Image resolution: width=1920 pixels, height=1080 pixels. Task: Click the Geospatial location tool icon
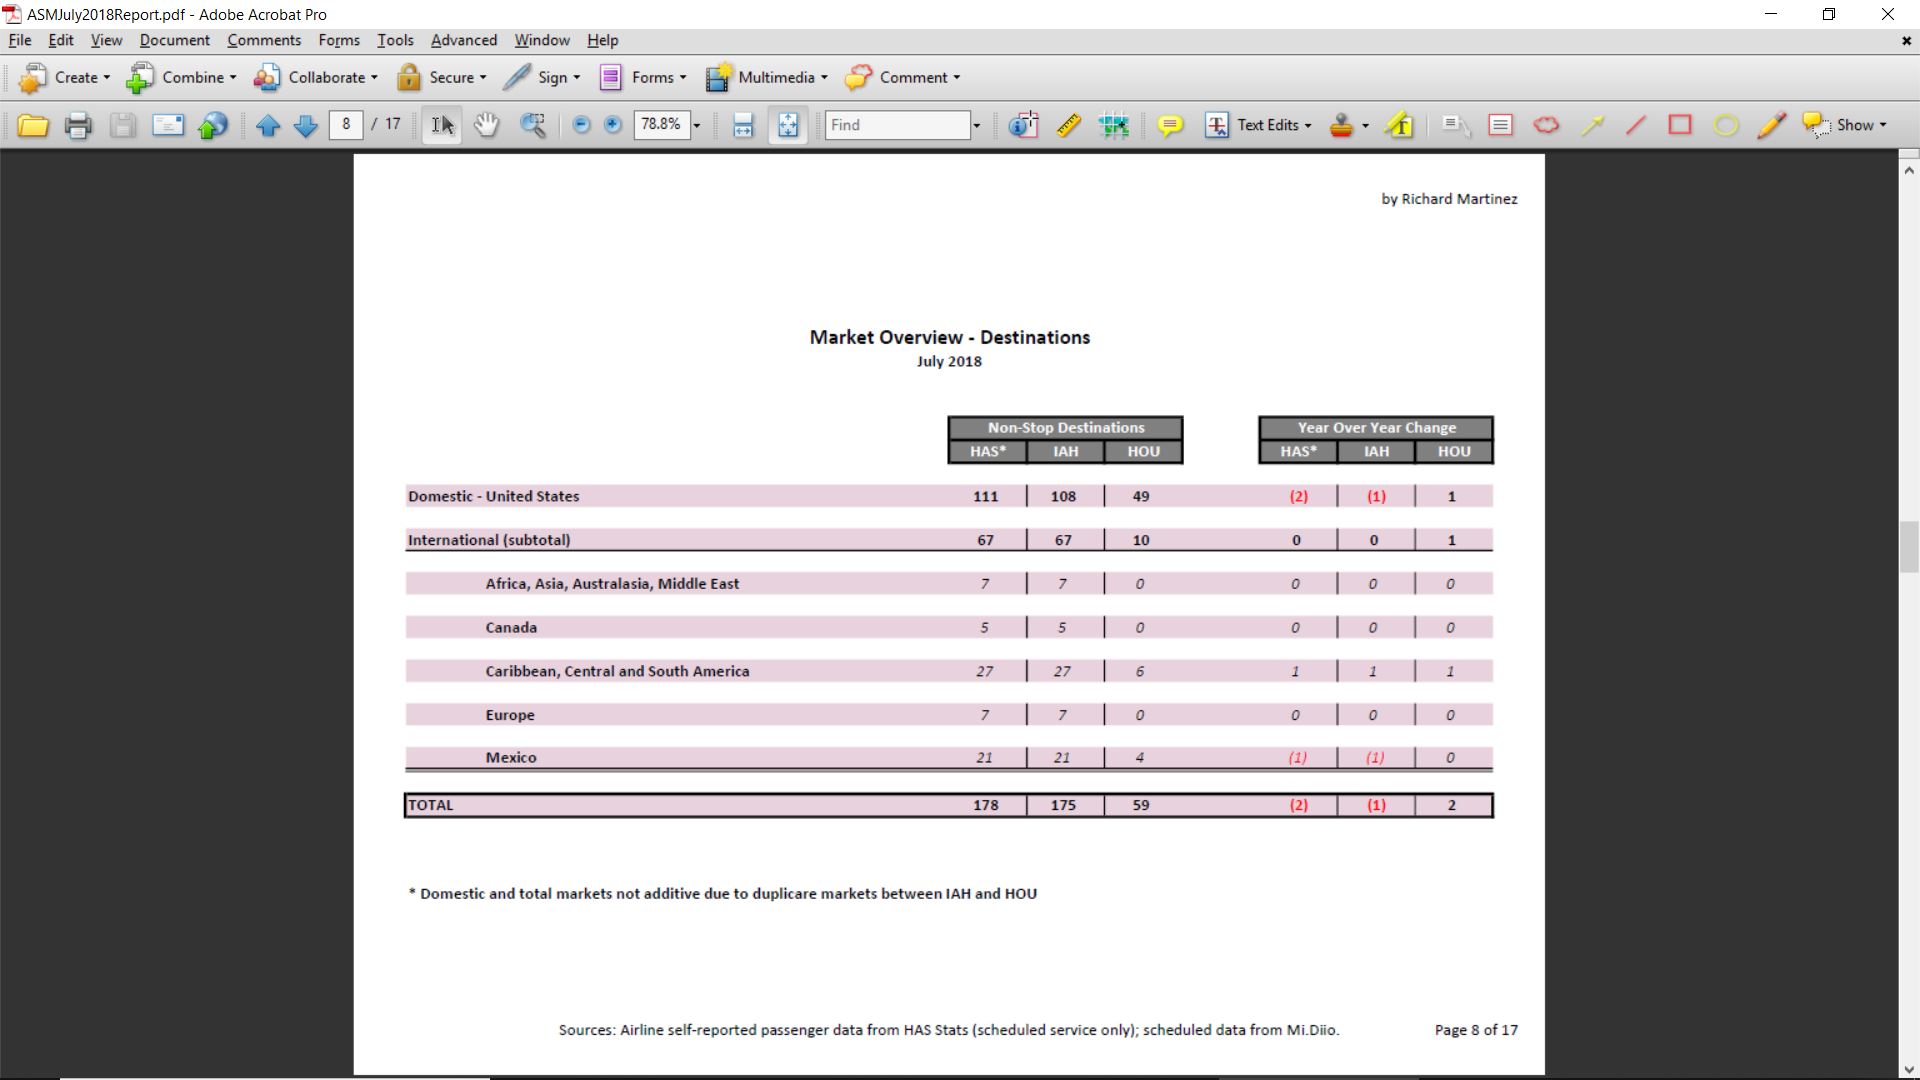tap(1113, 125)
